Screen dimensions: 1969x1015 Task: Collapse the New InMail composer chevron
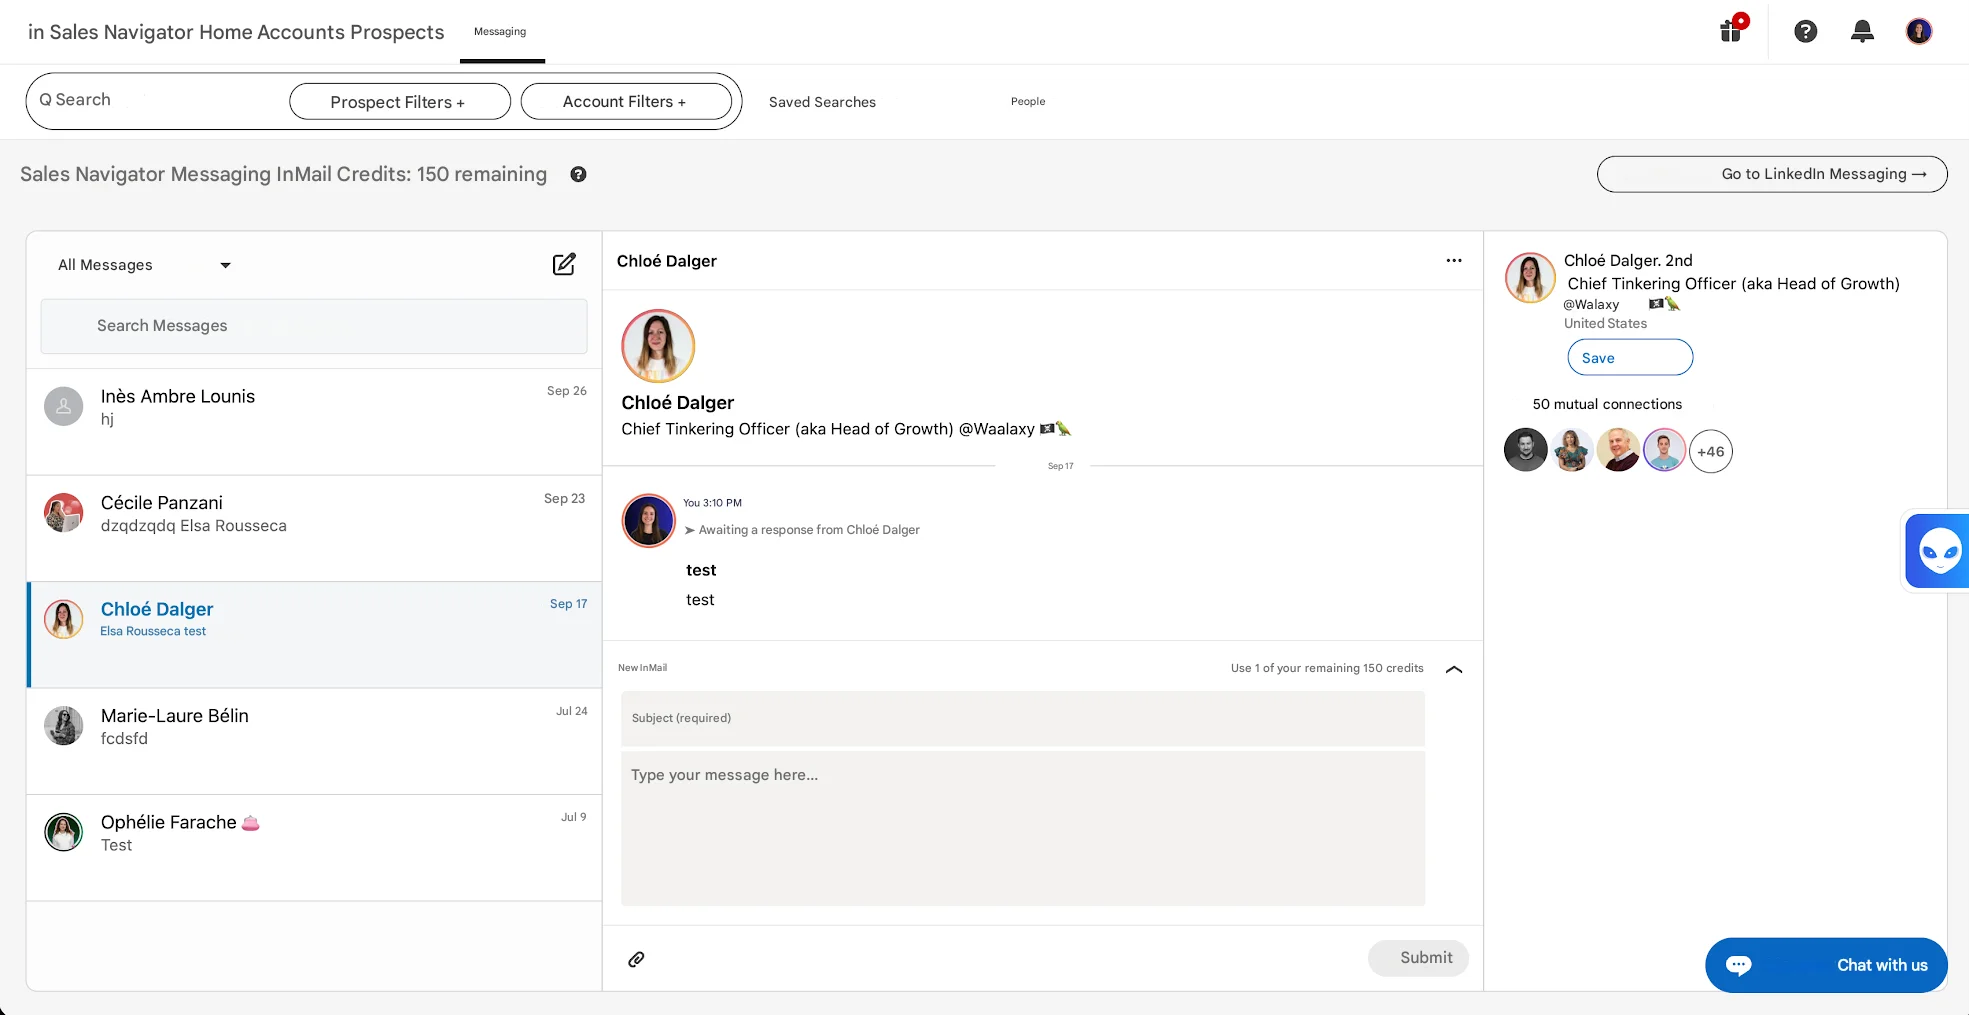pyautogui.click(x=1454, y=669)
